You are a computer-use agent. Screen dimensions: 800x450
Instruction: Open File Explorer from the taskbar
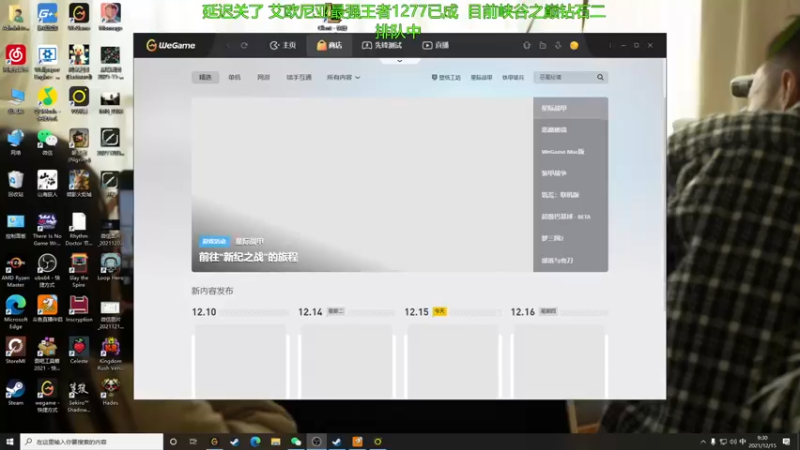pos(276,441)
